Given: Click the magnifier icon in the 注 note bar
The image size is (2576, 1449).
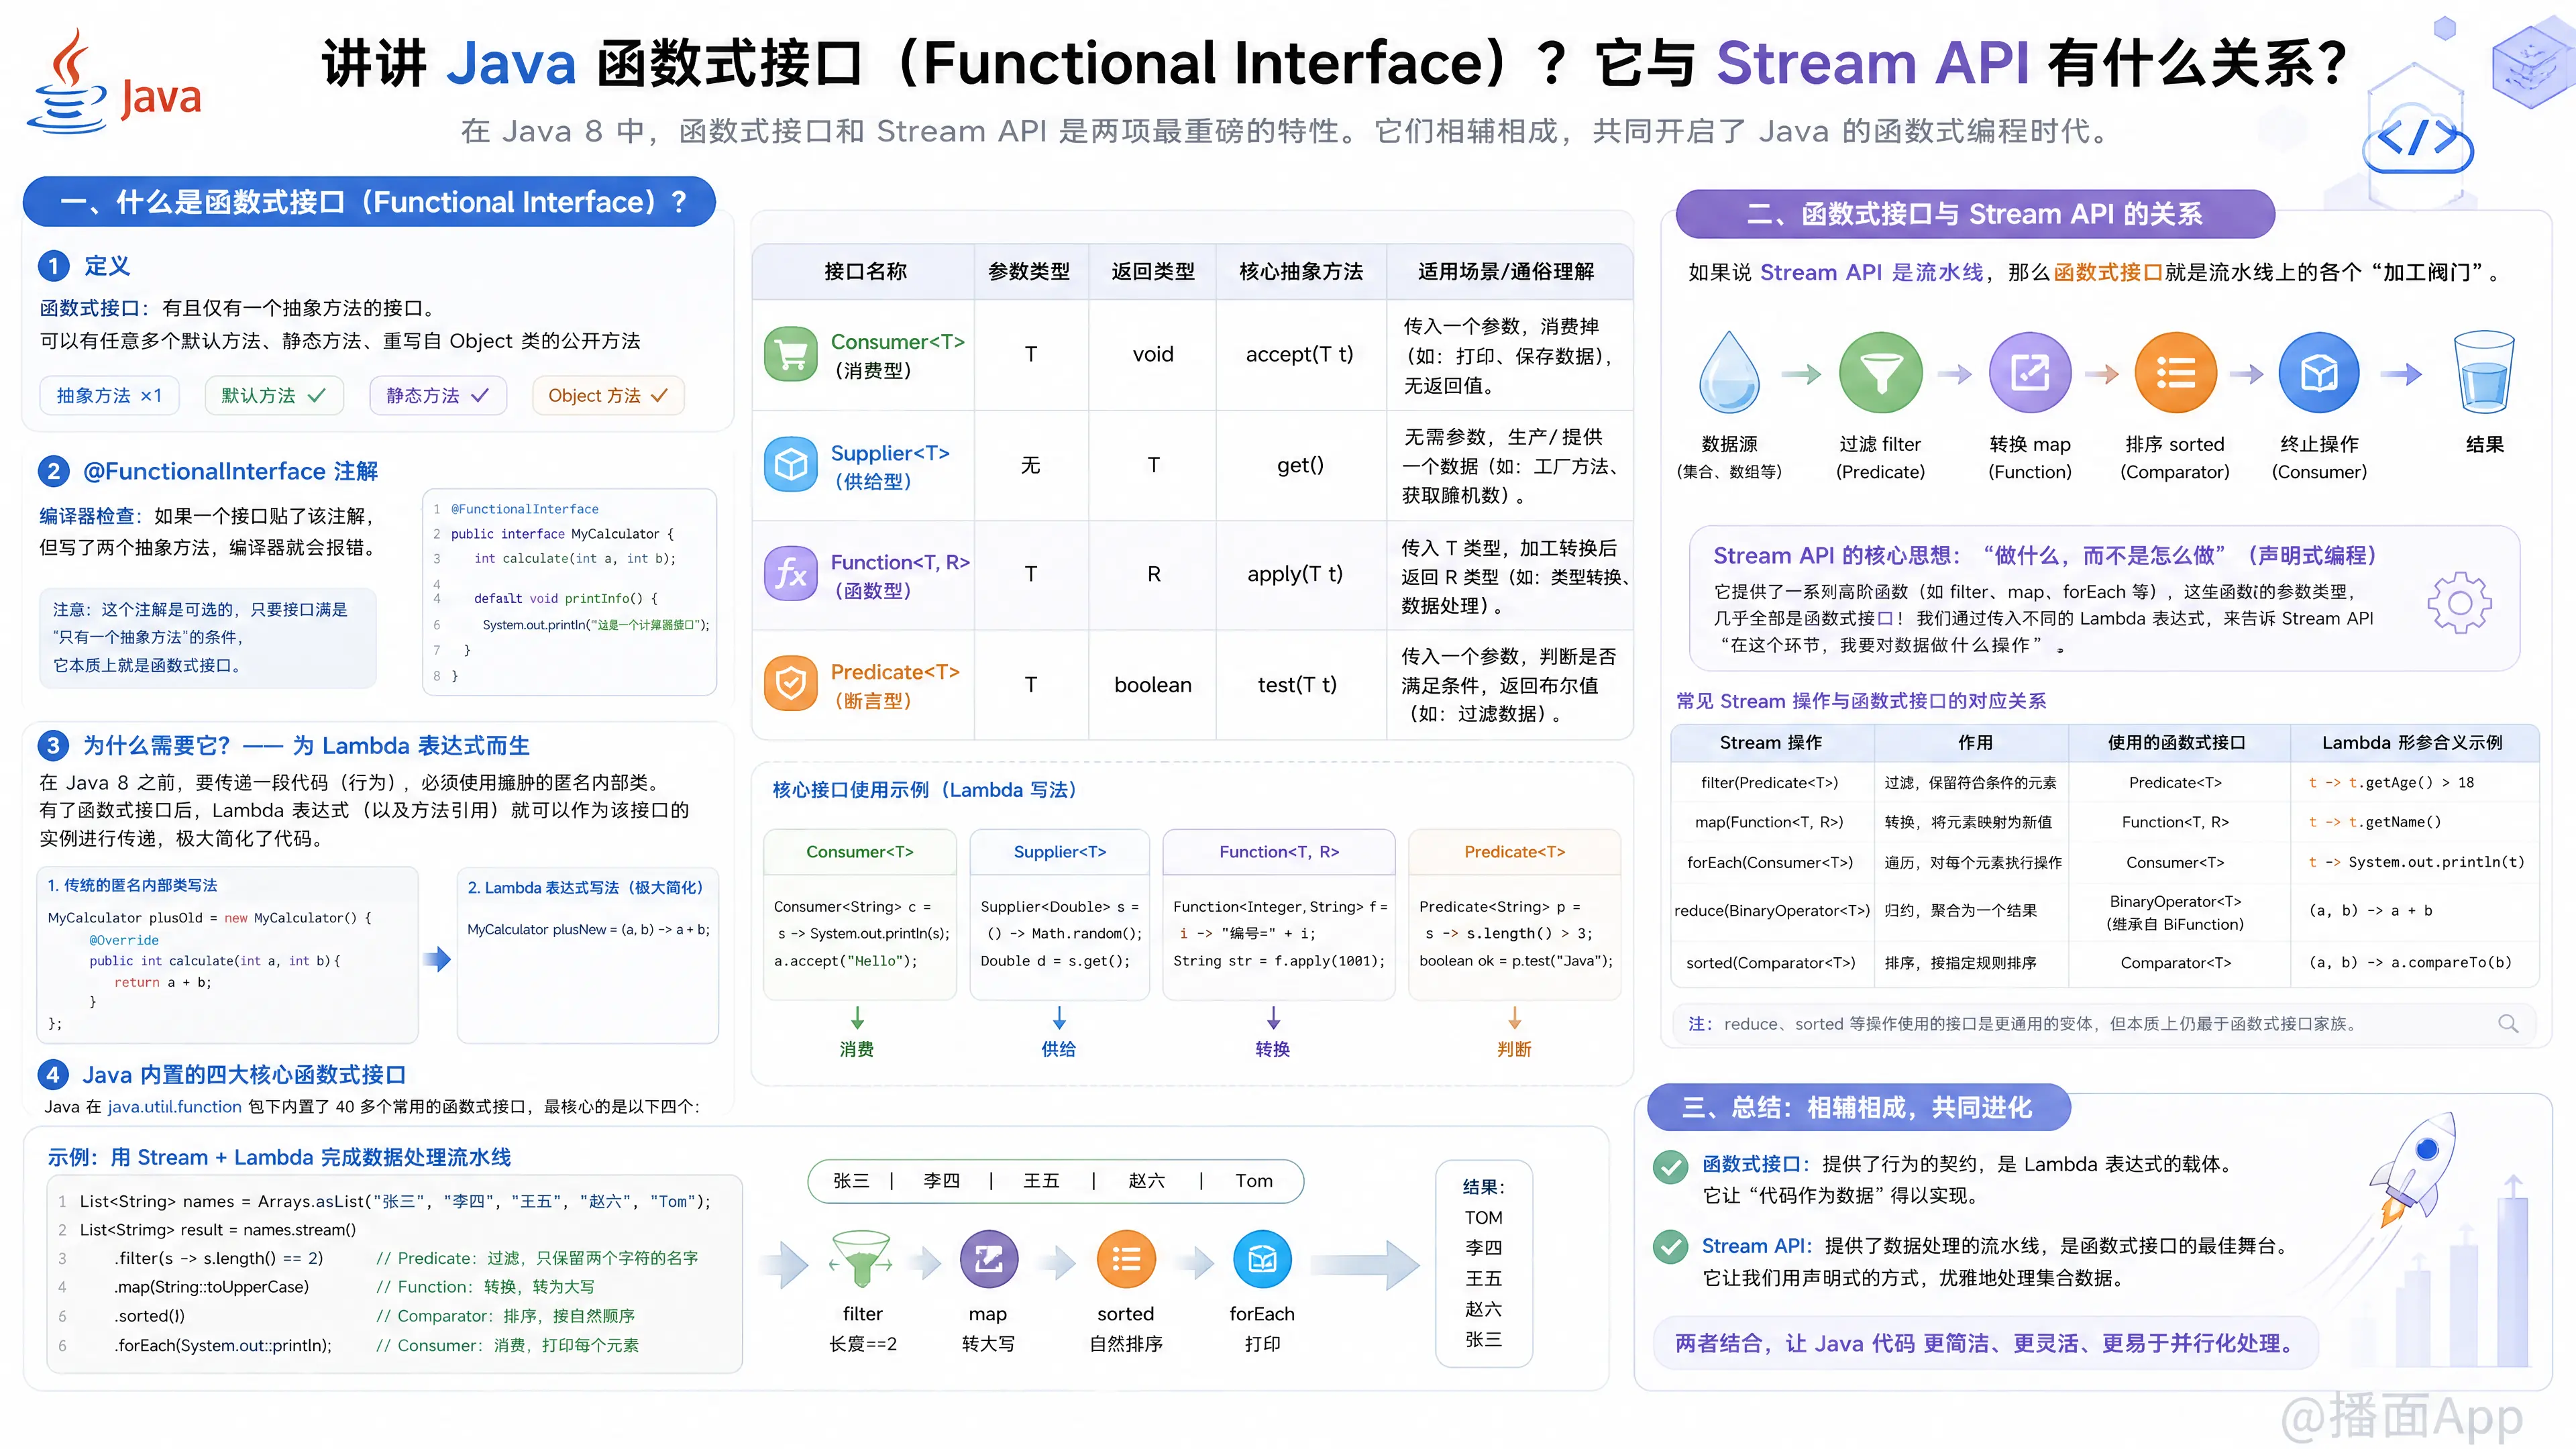Looking at the screenshot, I should click(x=2508, y=1023).
